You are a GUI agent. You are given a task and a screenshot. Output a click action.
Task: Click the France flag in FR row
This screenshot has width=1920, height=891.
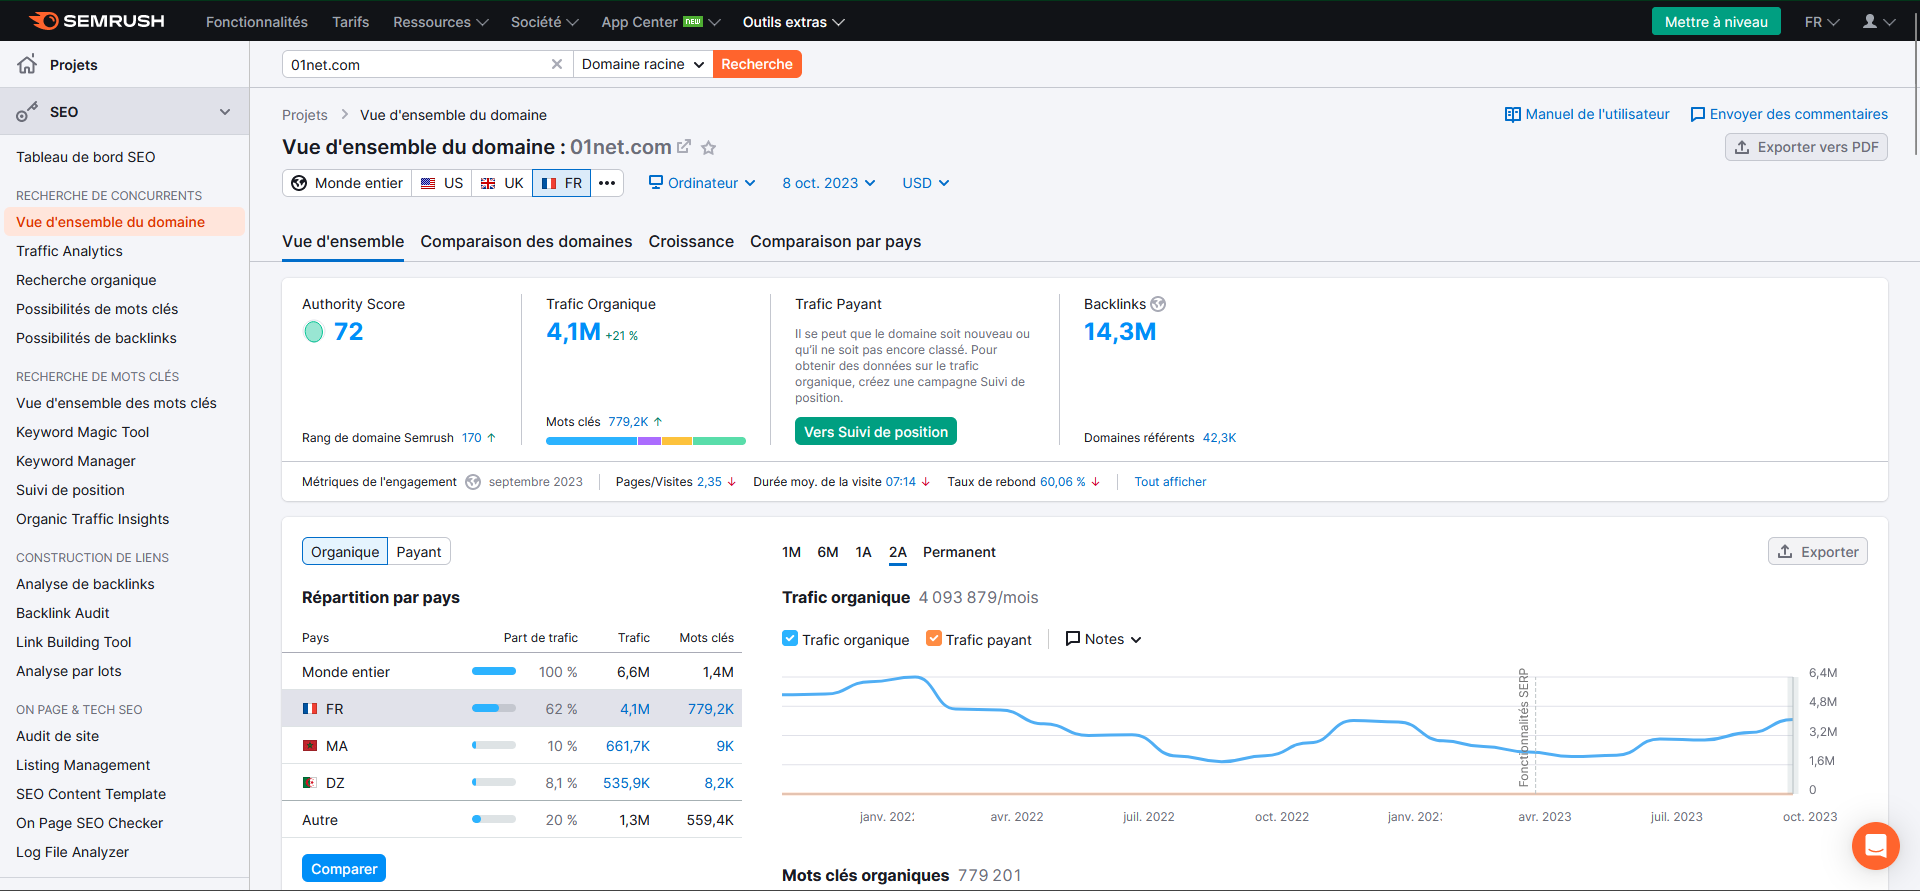point(310,709)
